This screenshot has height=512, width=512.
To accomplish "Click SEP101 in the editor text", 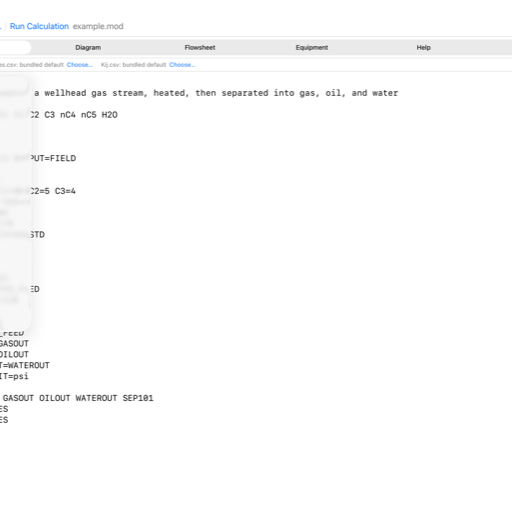I will (138, 398).
